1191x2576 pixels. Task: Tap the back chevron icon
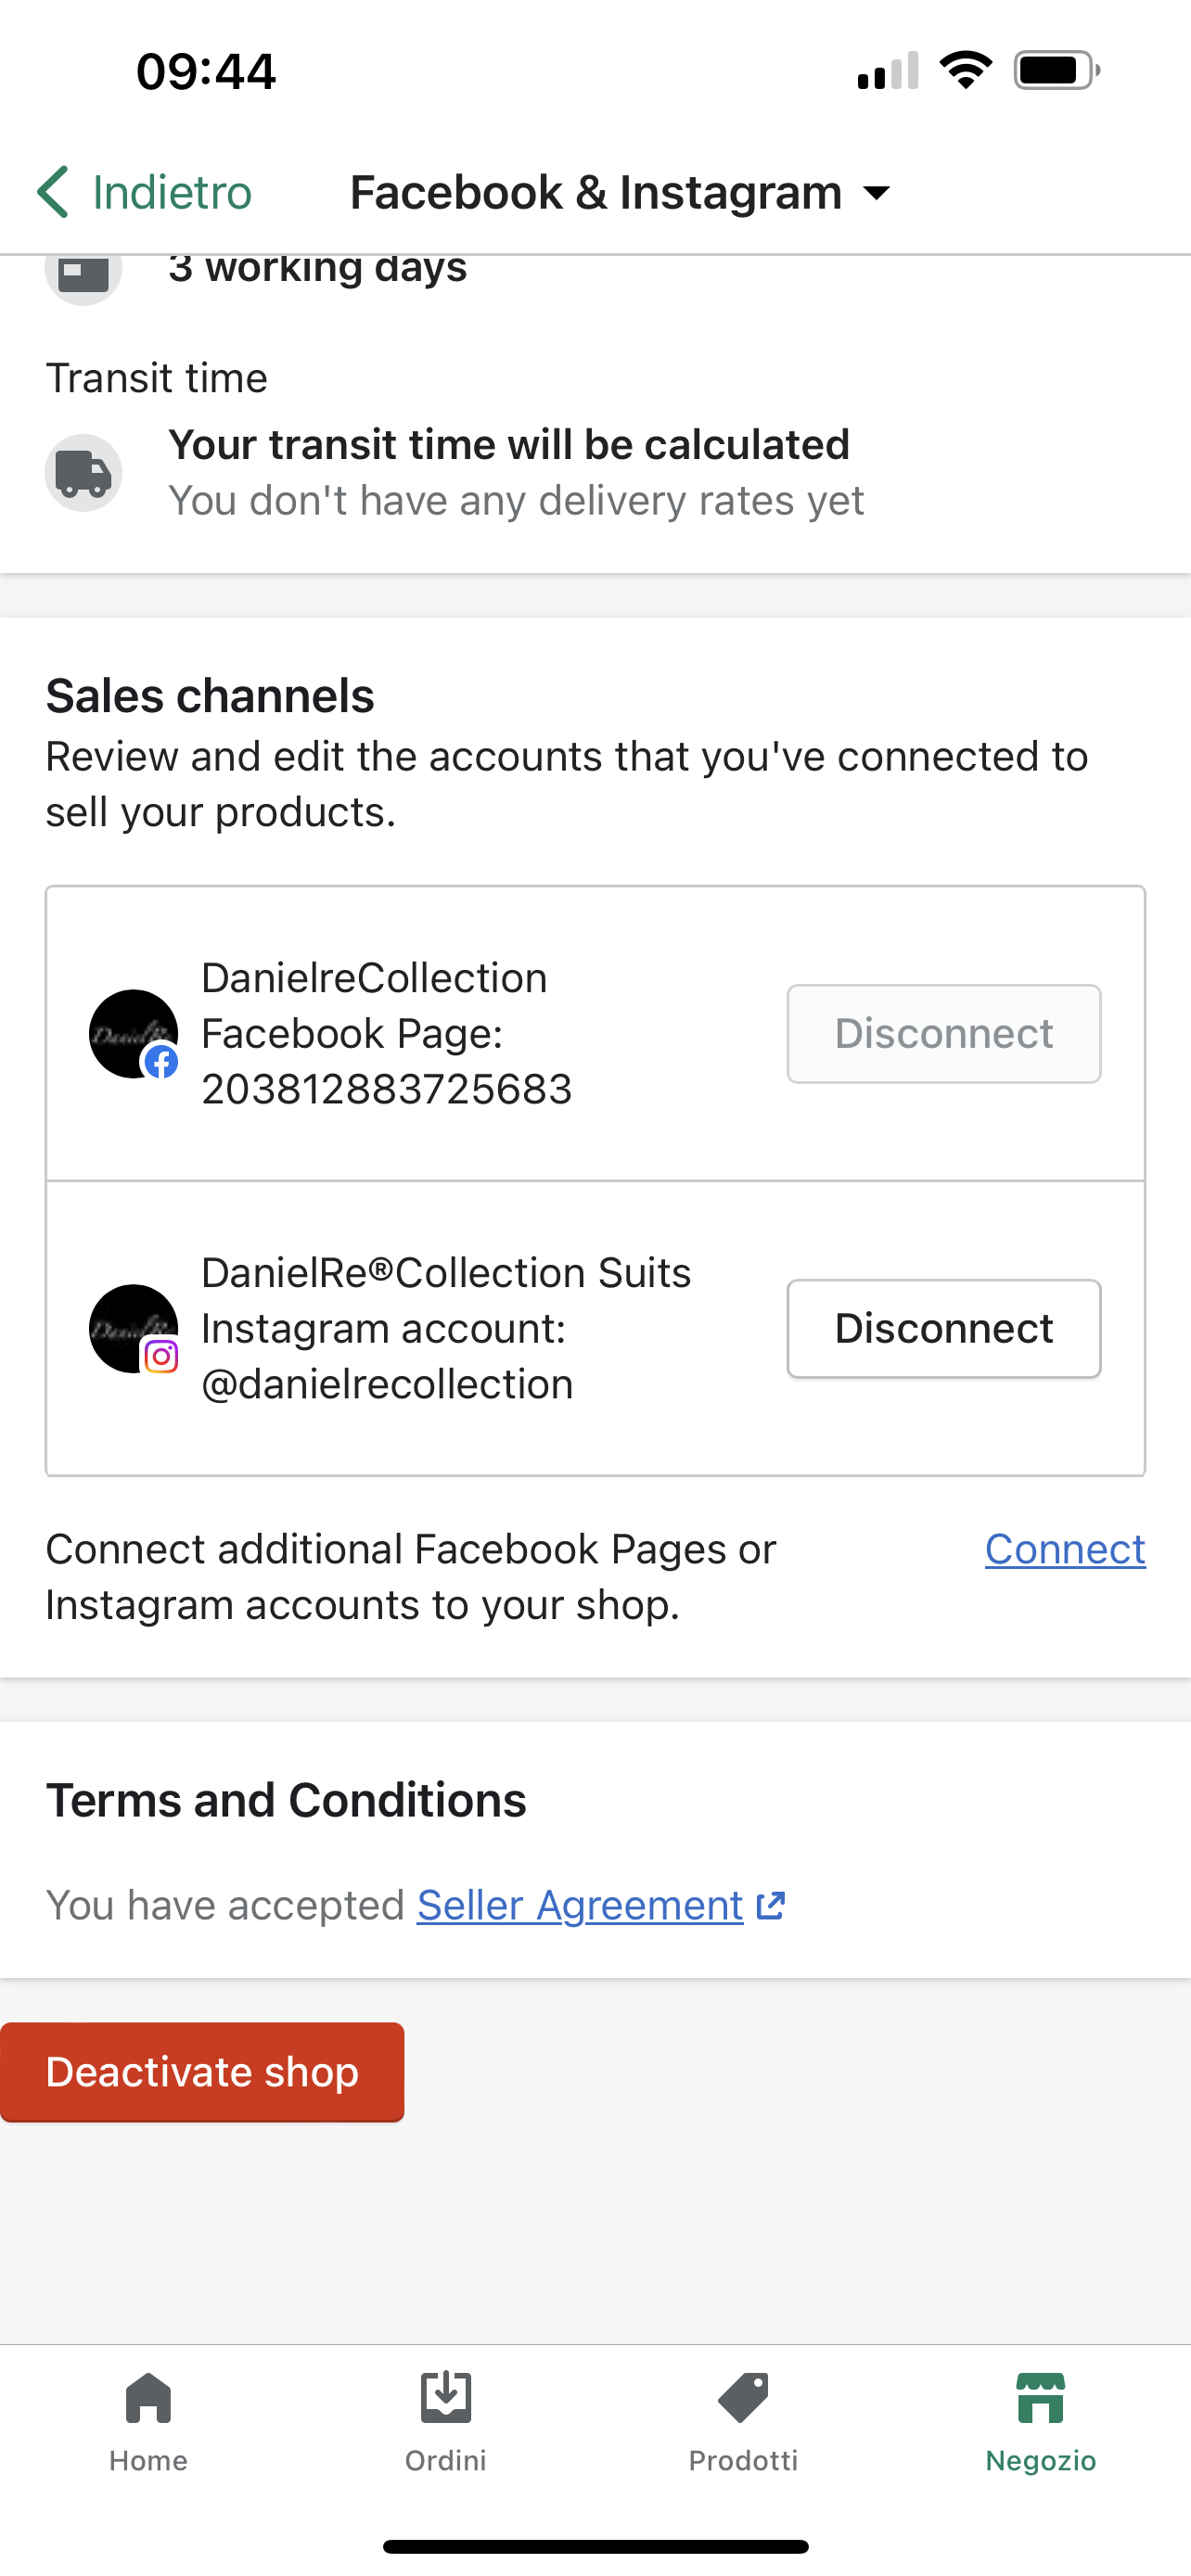[52, 192]
